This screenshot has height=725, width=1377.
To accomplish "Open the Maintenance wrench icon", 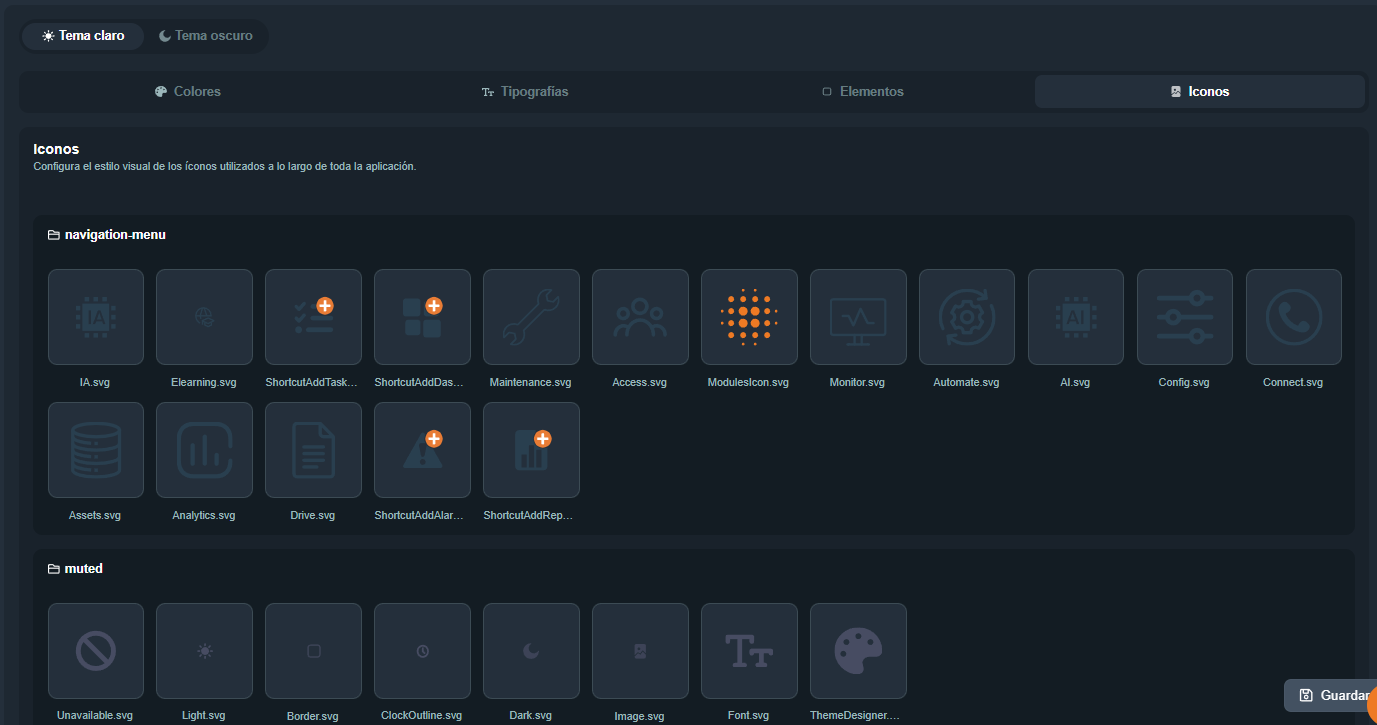I will (x=531, y=316).
